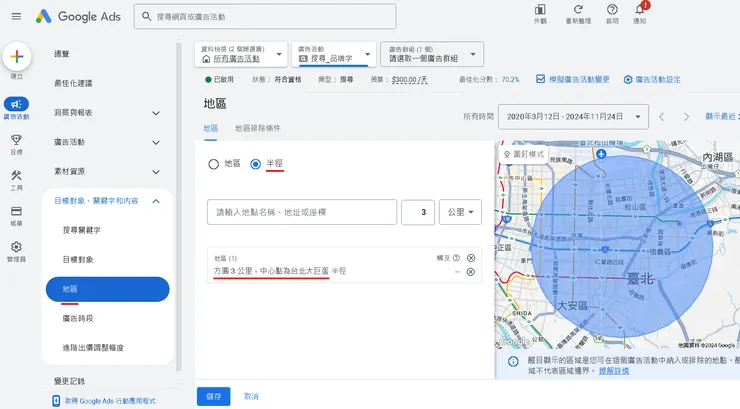Open 模擬廣告活動變更 link
The height and width of the screenshot is (409, 740).
click(x=573, y=79)
